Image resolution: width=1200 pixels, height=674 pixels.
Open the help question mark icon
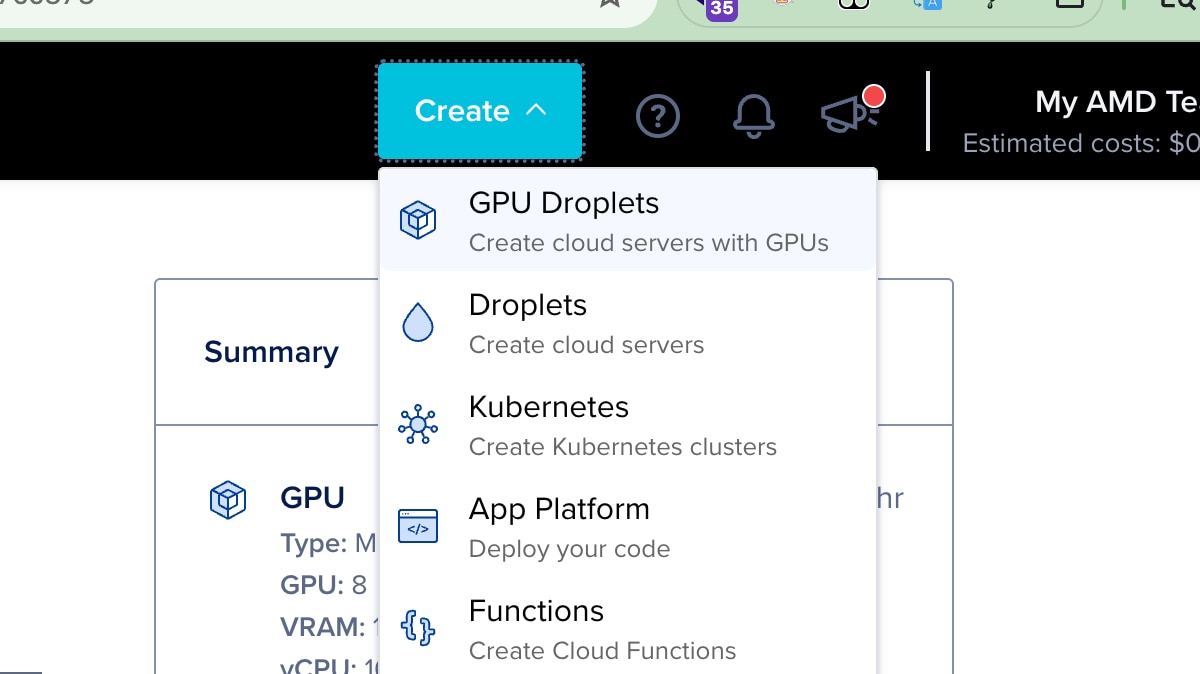click(x=657, y=116)
